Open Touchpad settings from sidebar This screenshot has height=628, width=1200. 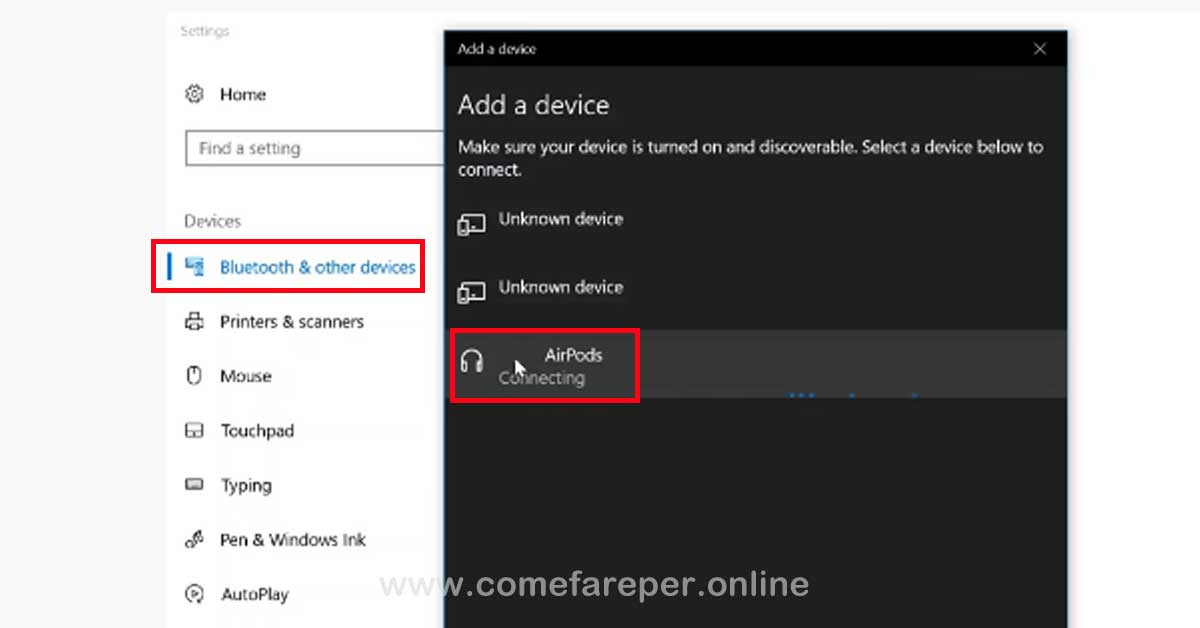pos(256,430)
